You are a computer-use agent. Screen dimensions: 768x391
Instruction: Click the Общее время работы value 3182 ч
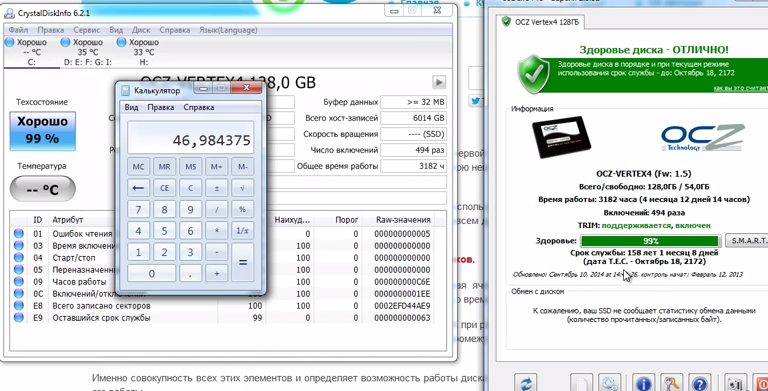(x=413, y=166)
